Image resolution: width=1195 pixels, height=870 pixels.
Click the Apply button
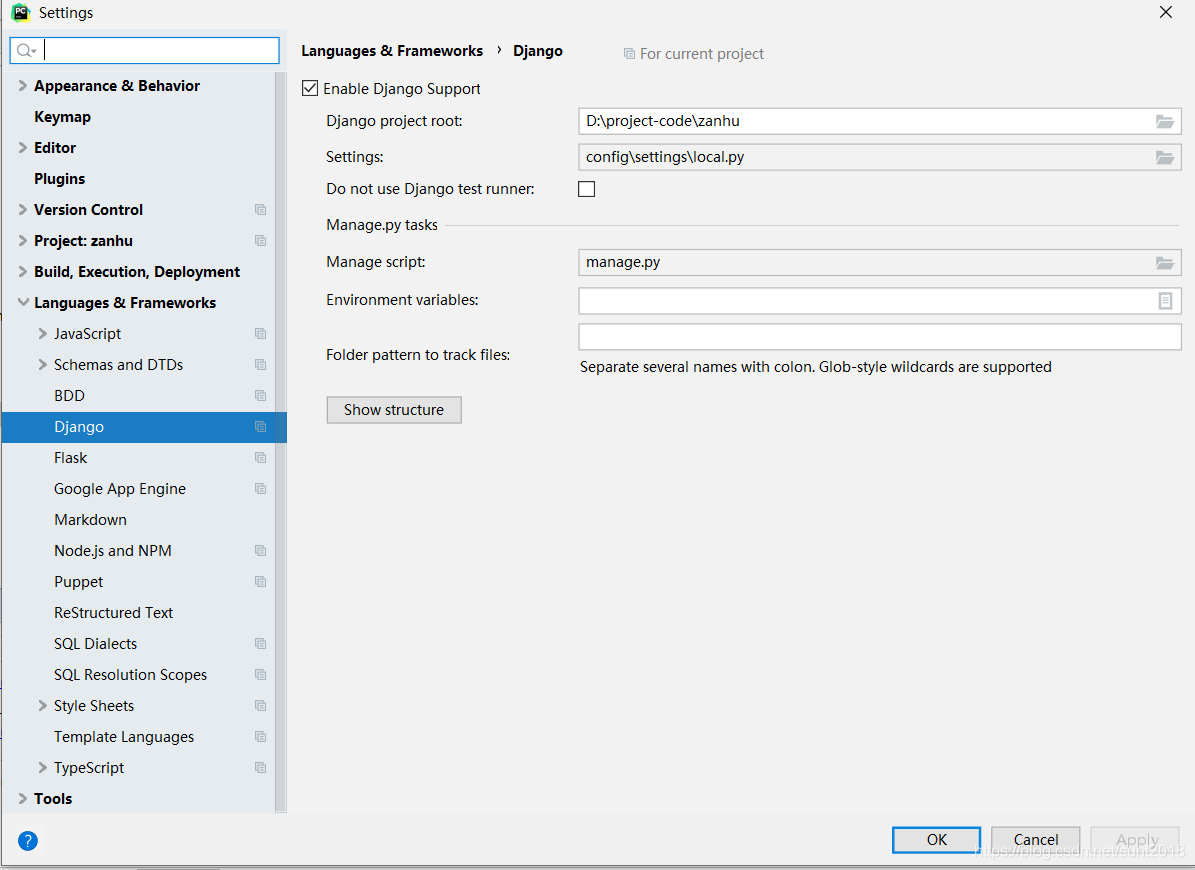tap(1136, 840)
